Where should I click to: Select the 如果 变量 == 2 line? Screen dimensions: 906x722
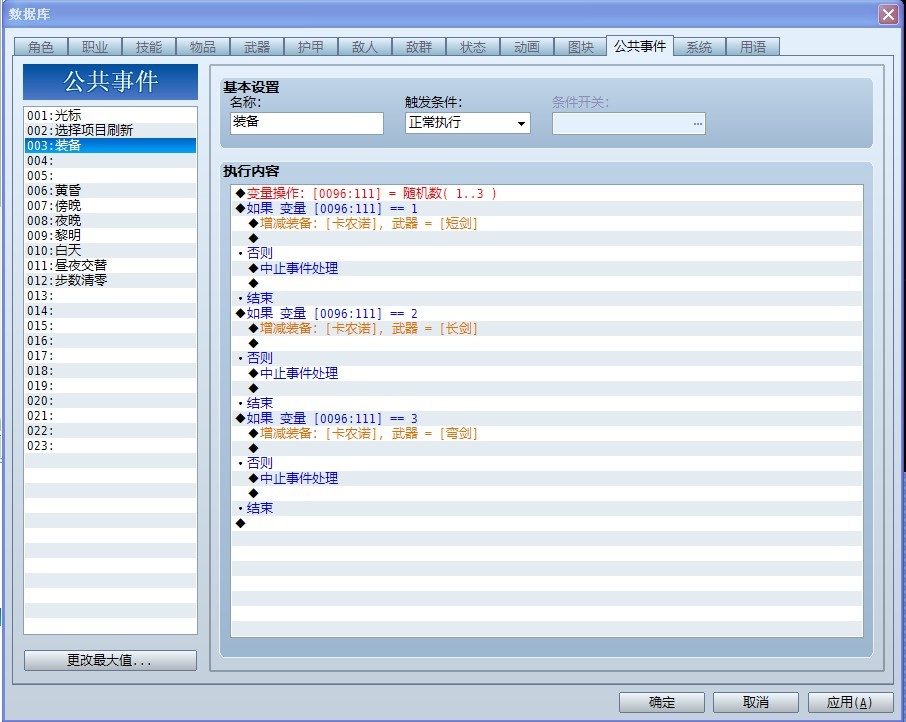[547, 314]
